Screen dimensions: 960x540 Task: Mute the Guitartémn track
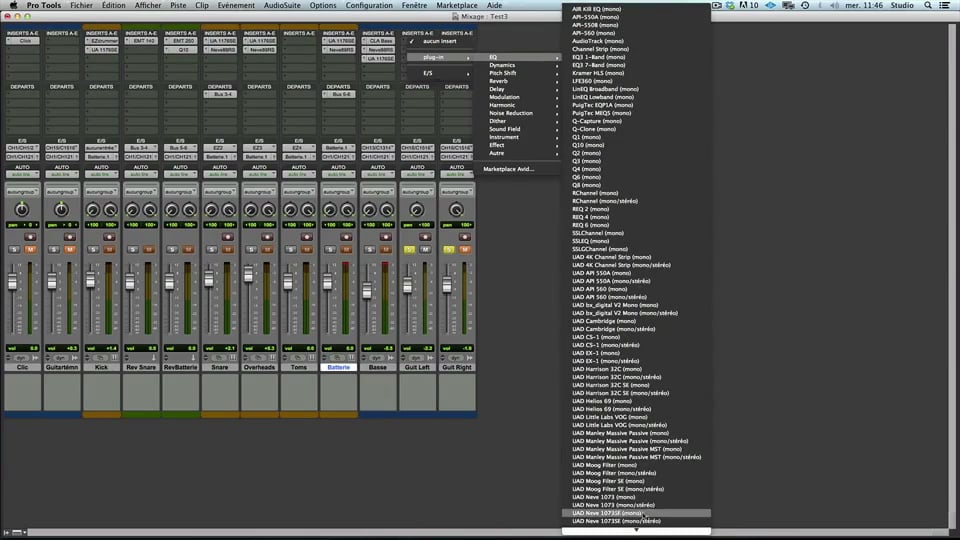click(x=70, y=249)
